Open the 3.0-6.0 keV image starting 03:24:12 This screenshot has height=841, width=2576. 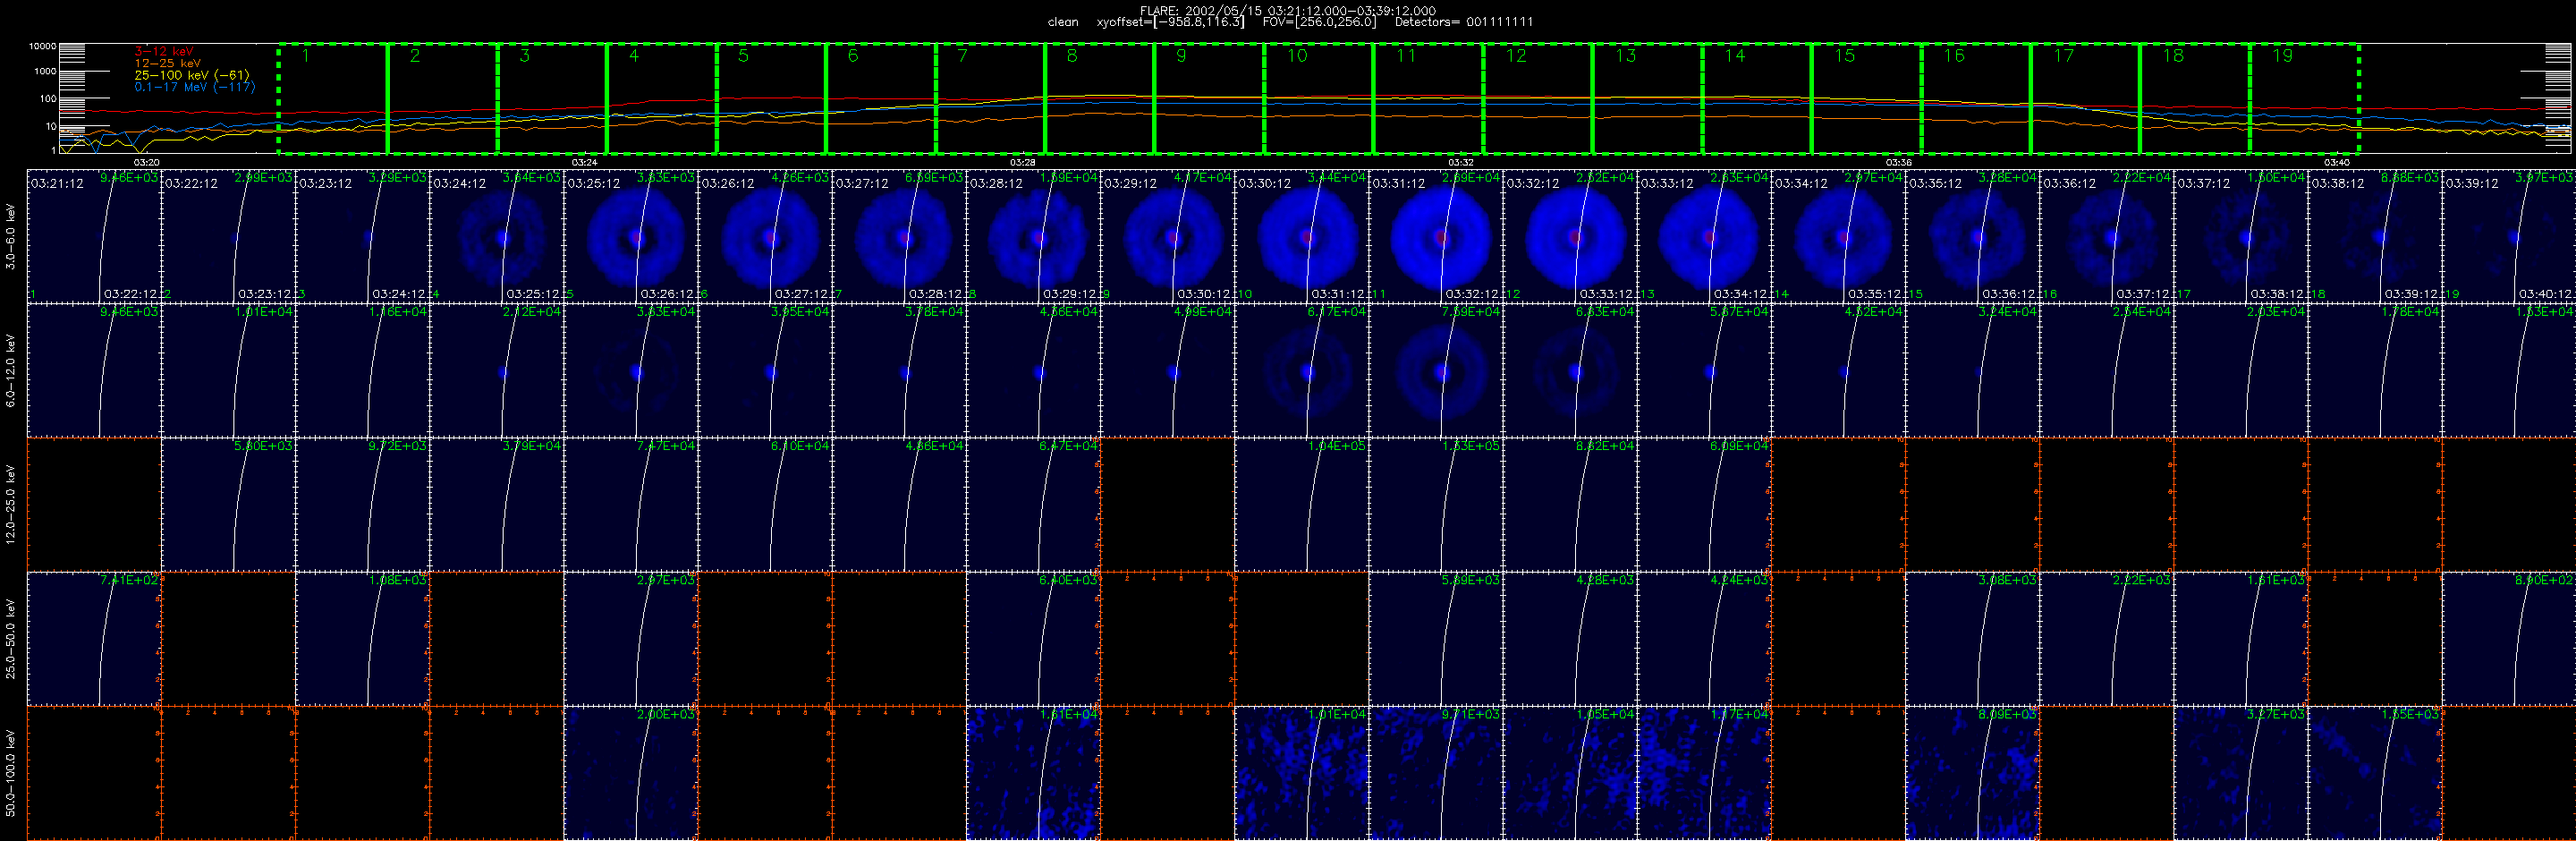pos(497,236)
